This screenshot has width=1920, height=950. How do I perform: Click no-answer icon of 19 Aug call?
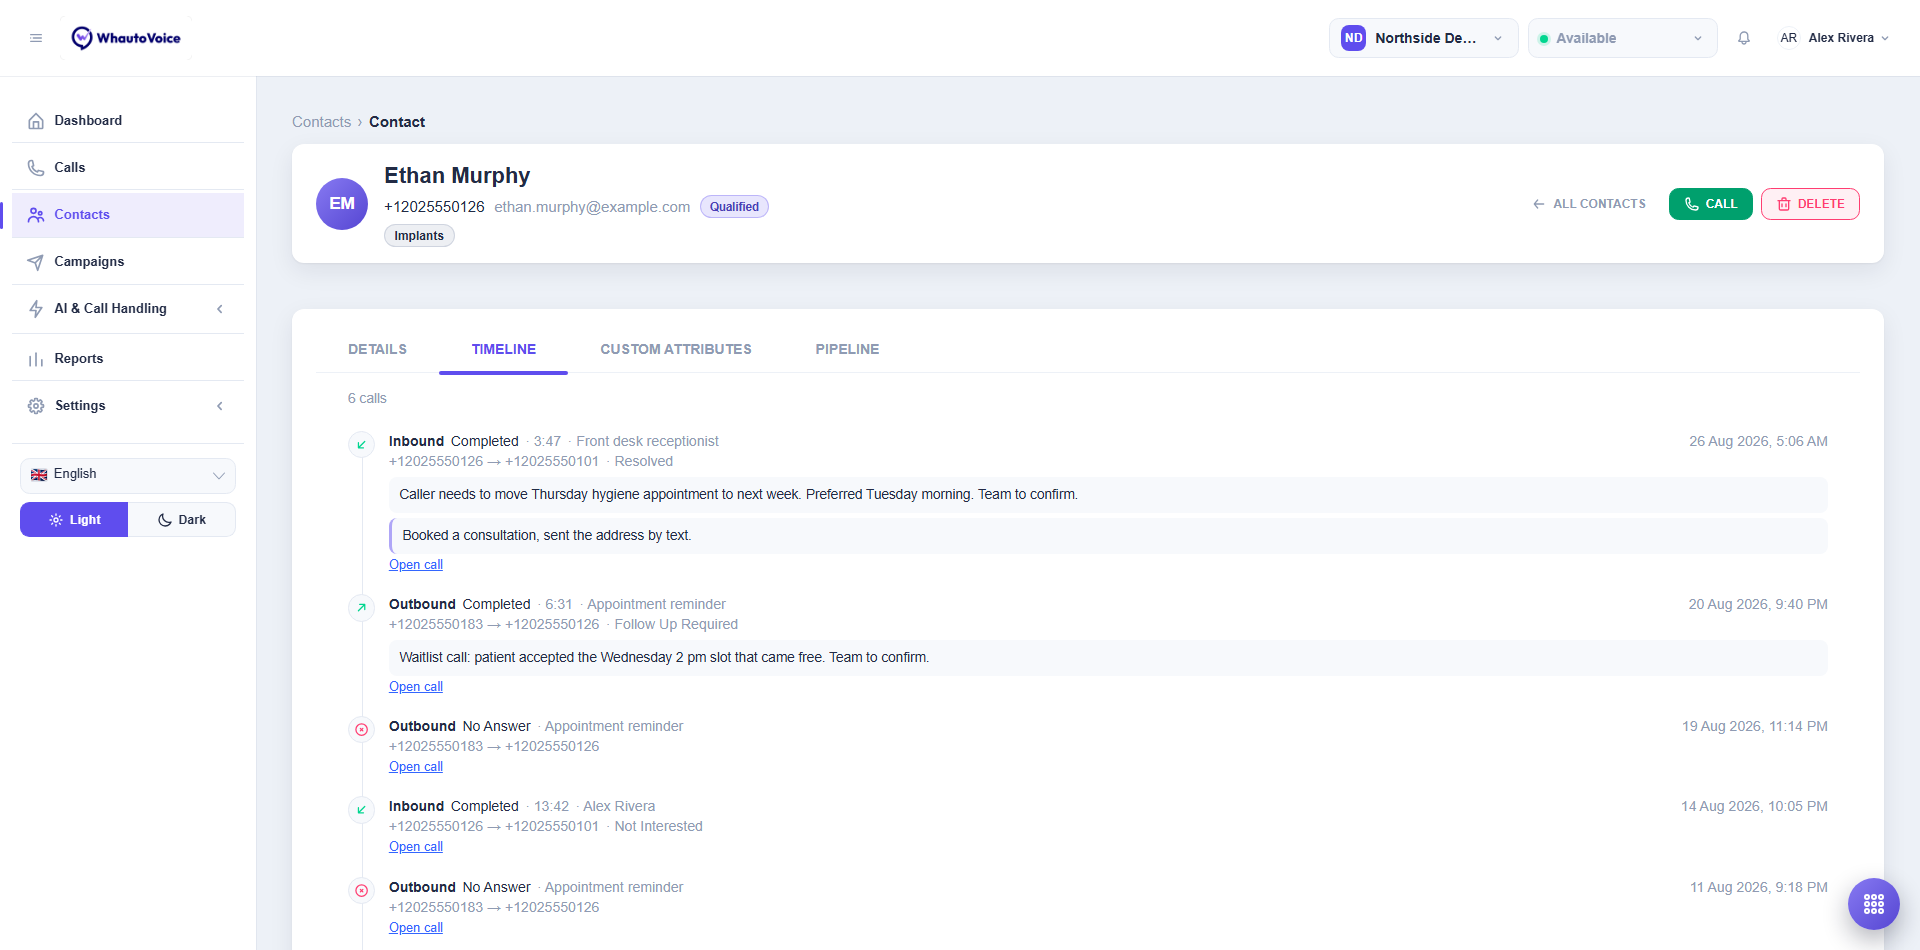pos(361,729)
